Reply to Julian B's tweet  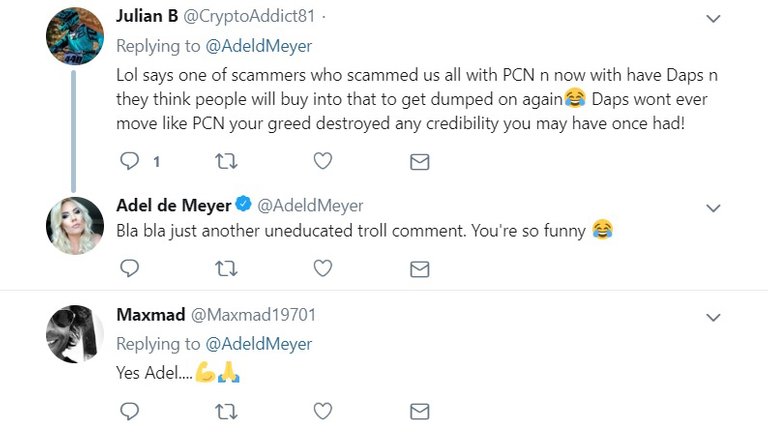tap(129, 161)
